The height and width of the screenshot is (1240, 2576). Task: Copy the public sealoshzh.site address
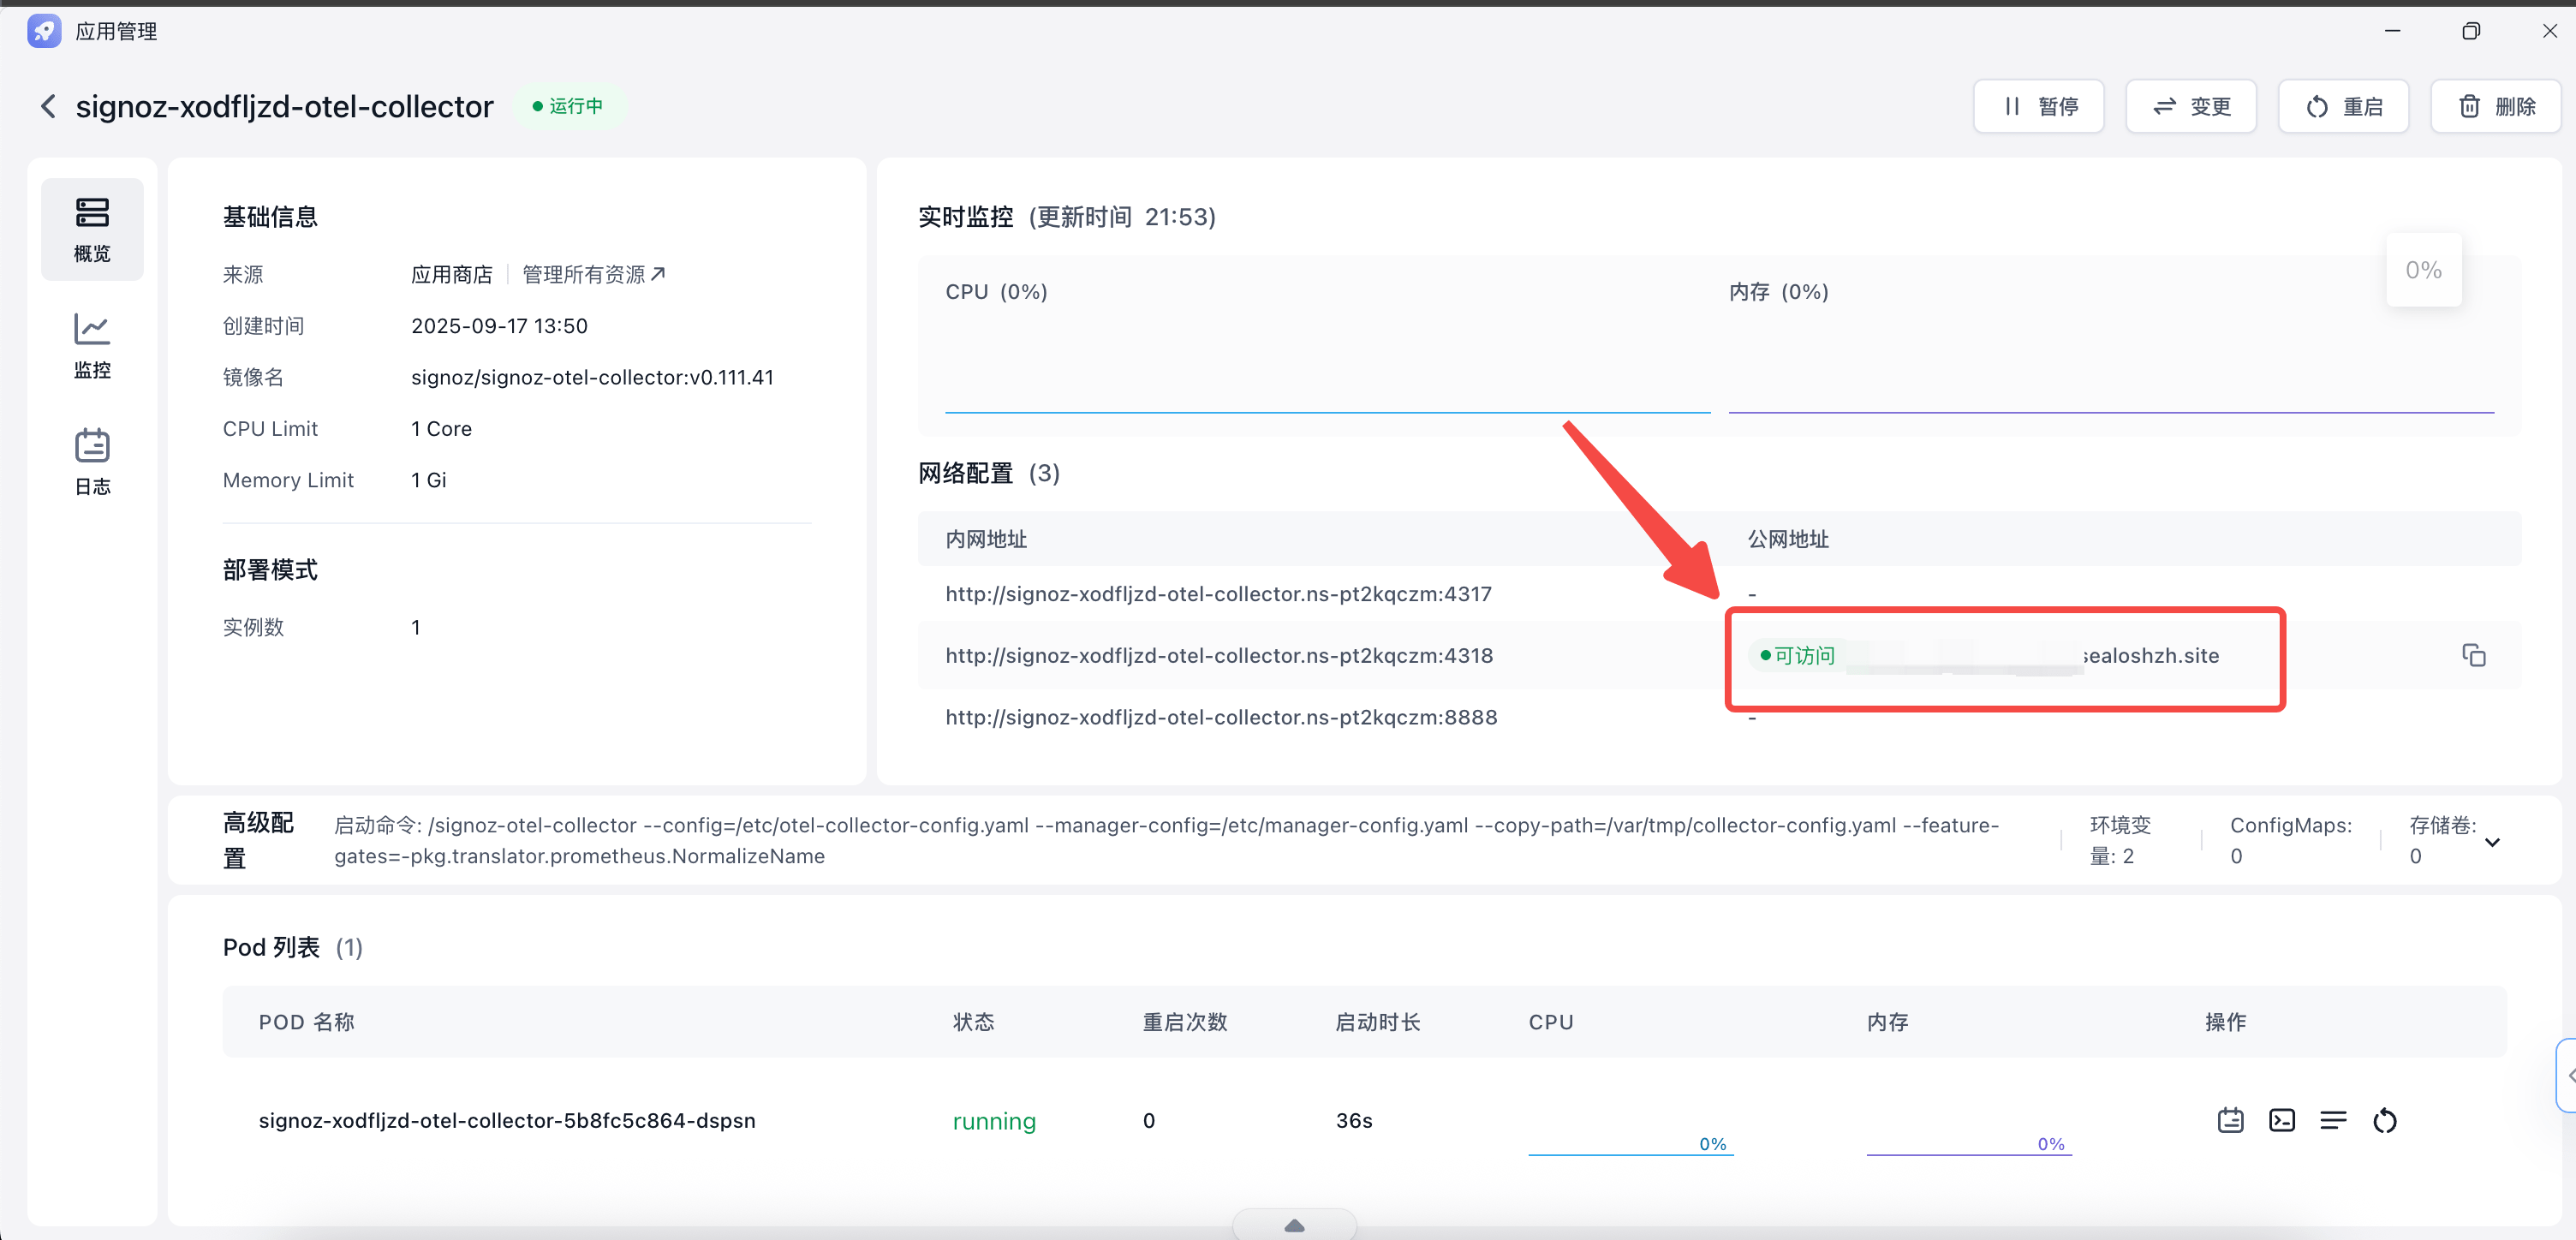(2473, 655)
